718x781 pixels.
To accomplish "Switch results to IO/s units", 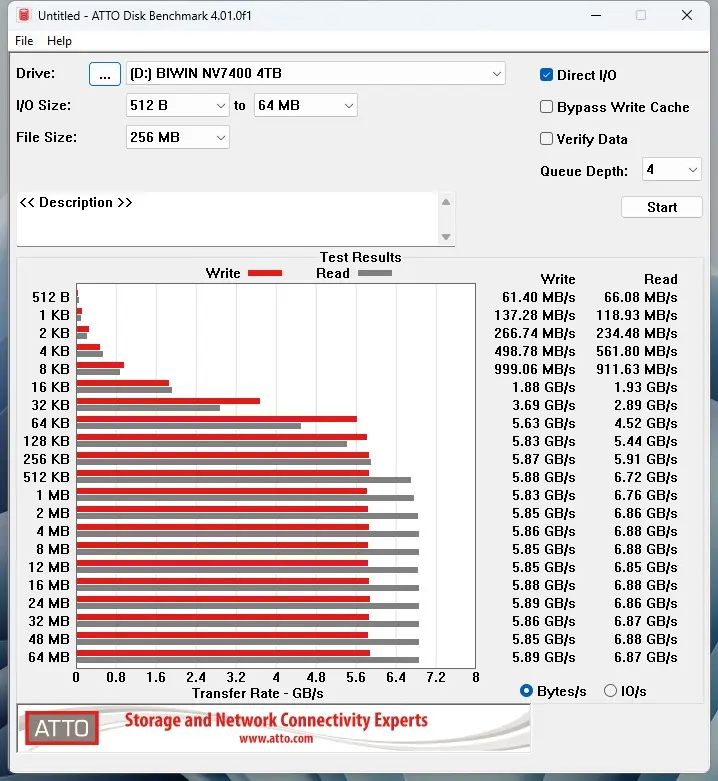I will tap(610, 691).
